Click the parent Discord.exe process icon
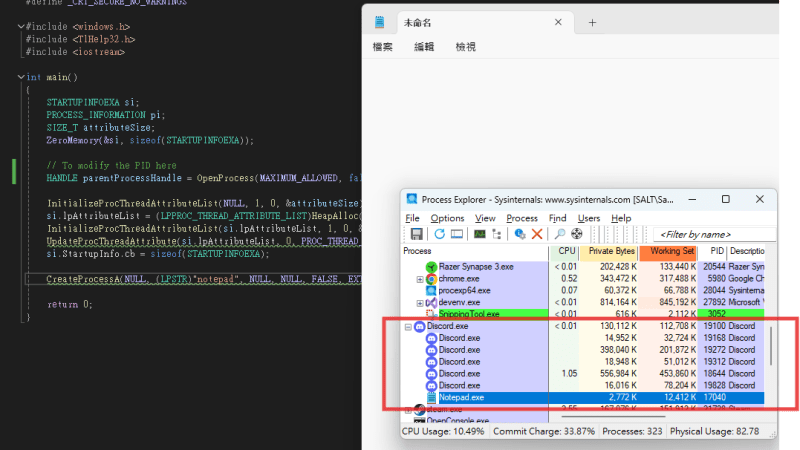 point(419,327)
